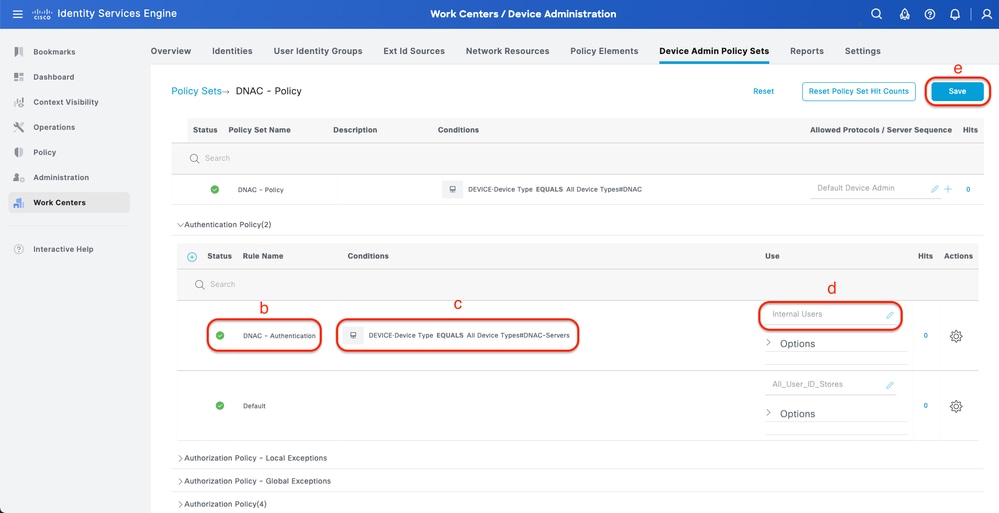Click the Bookmarks sidebar icon
The height and width of the screenshot is (513, 999).
click(x=18, y=52)
